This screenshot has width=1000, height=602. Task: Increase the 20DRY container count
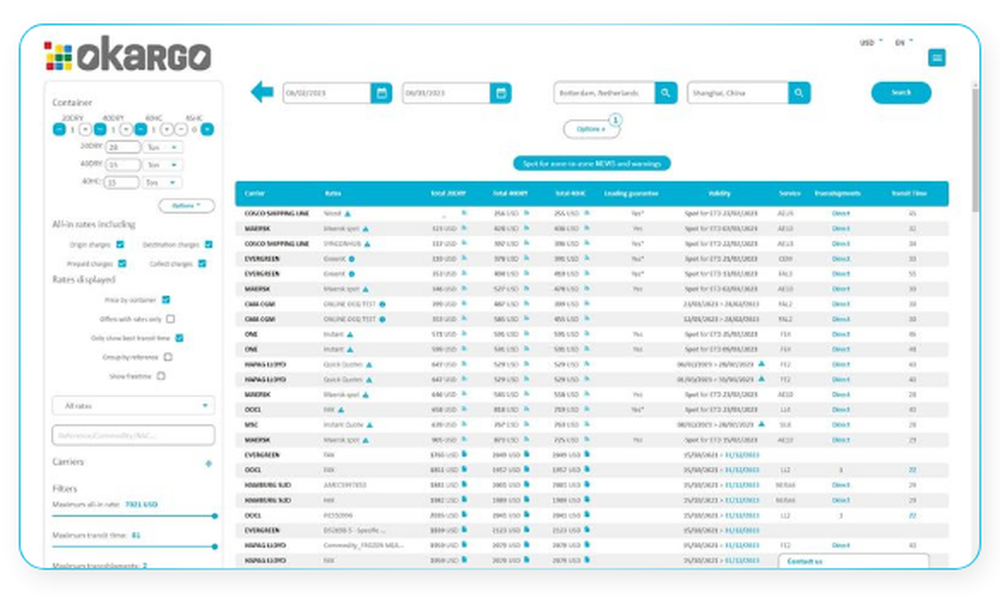coord(85,129)
